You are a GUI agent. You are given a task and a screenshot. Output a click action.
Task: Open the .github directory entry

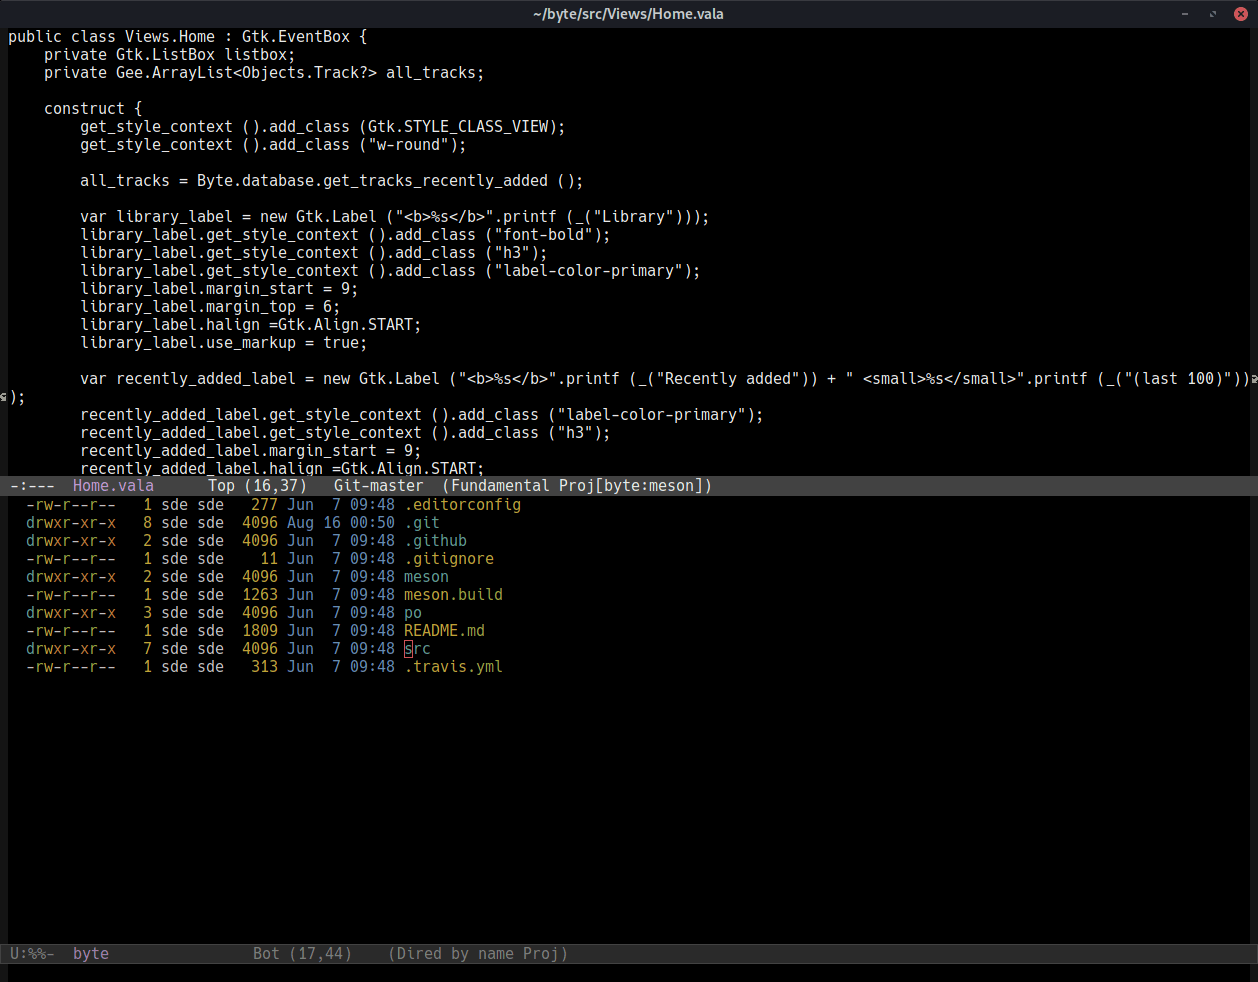(x=435, y=541)
